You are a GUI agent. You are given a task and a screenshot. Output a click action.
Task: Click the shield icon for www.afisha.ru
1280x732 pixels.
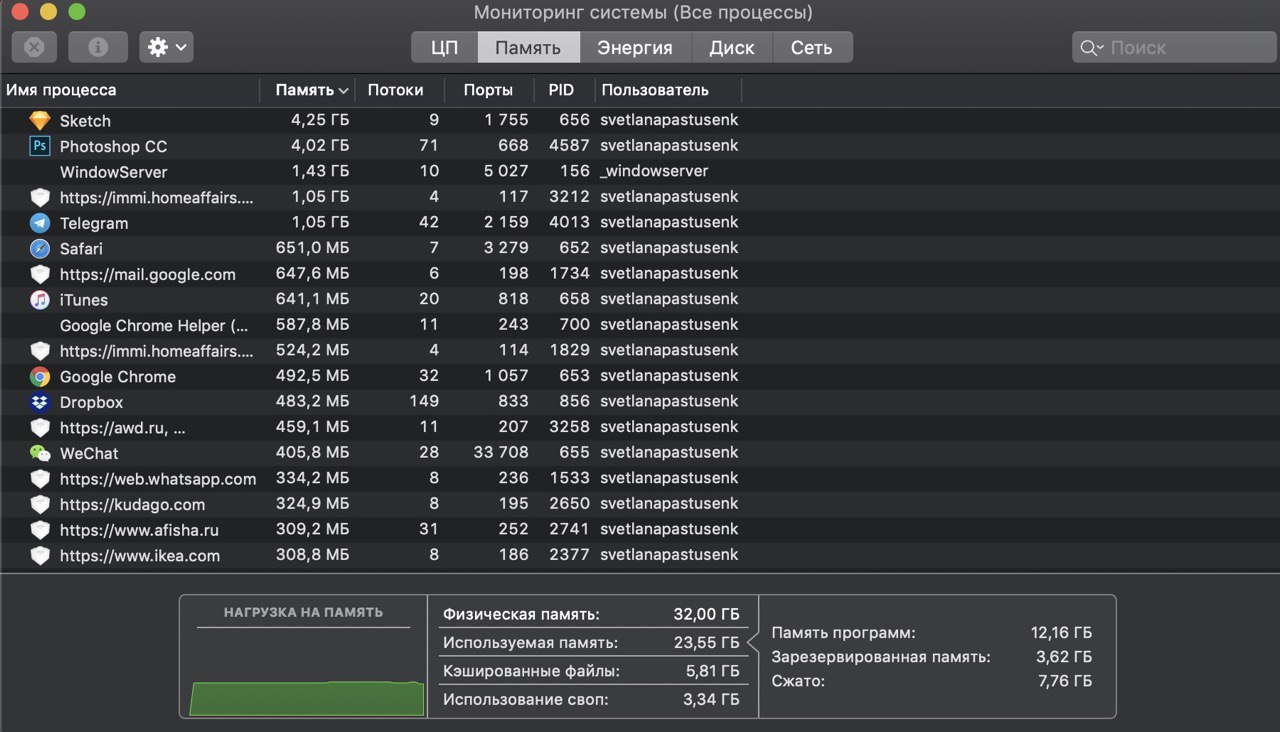click(40, 530)
